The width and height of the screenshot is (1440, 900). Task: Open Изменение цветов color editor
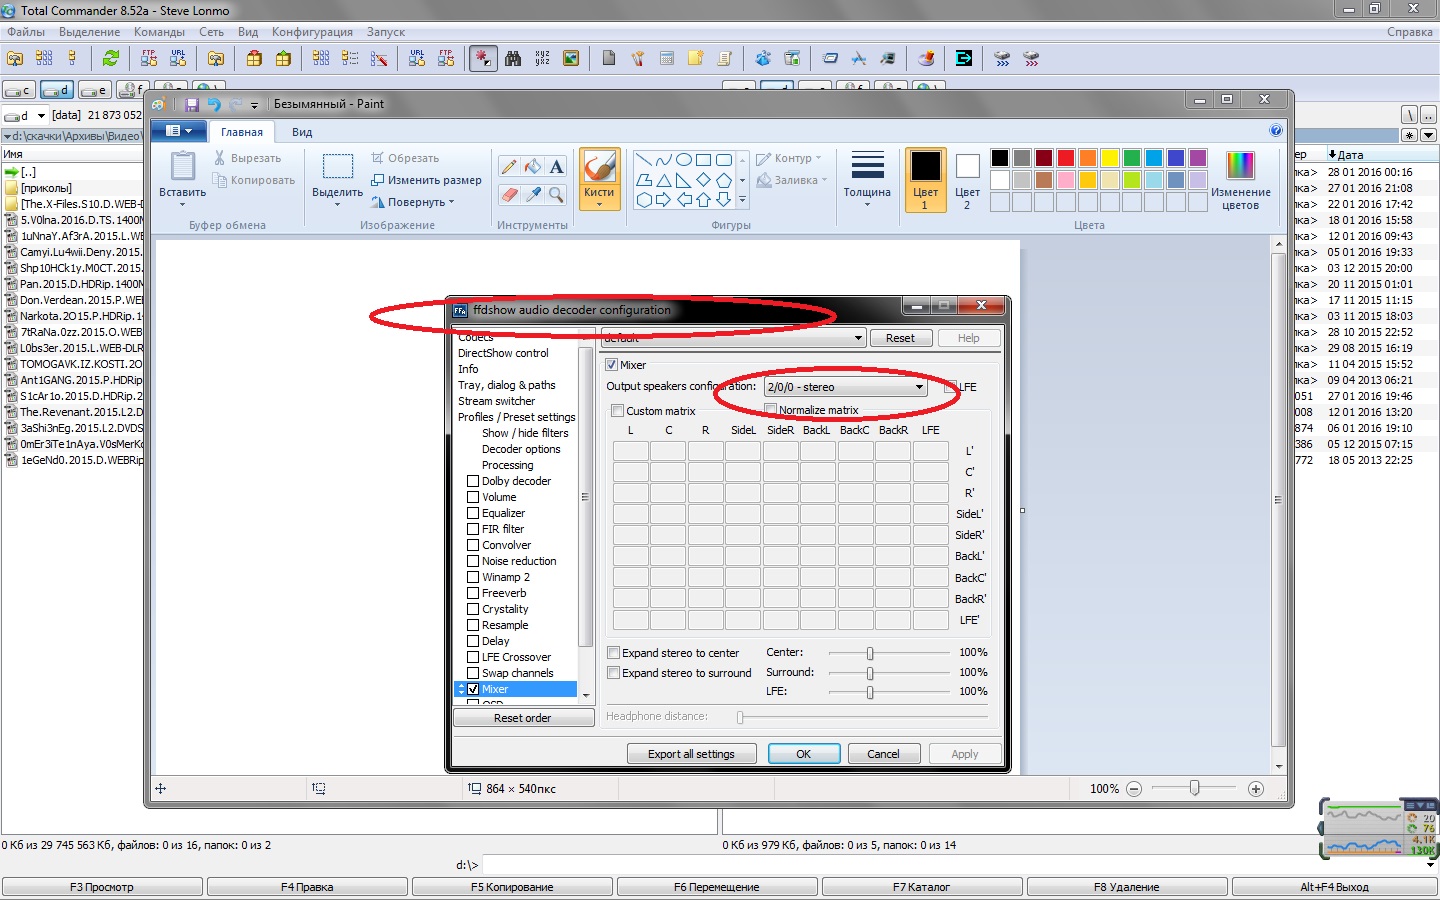[x=1240, y=180]
